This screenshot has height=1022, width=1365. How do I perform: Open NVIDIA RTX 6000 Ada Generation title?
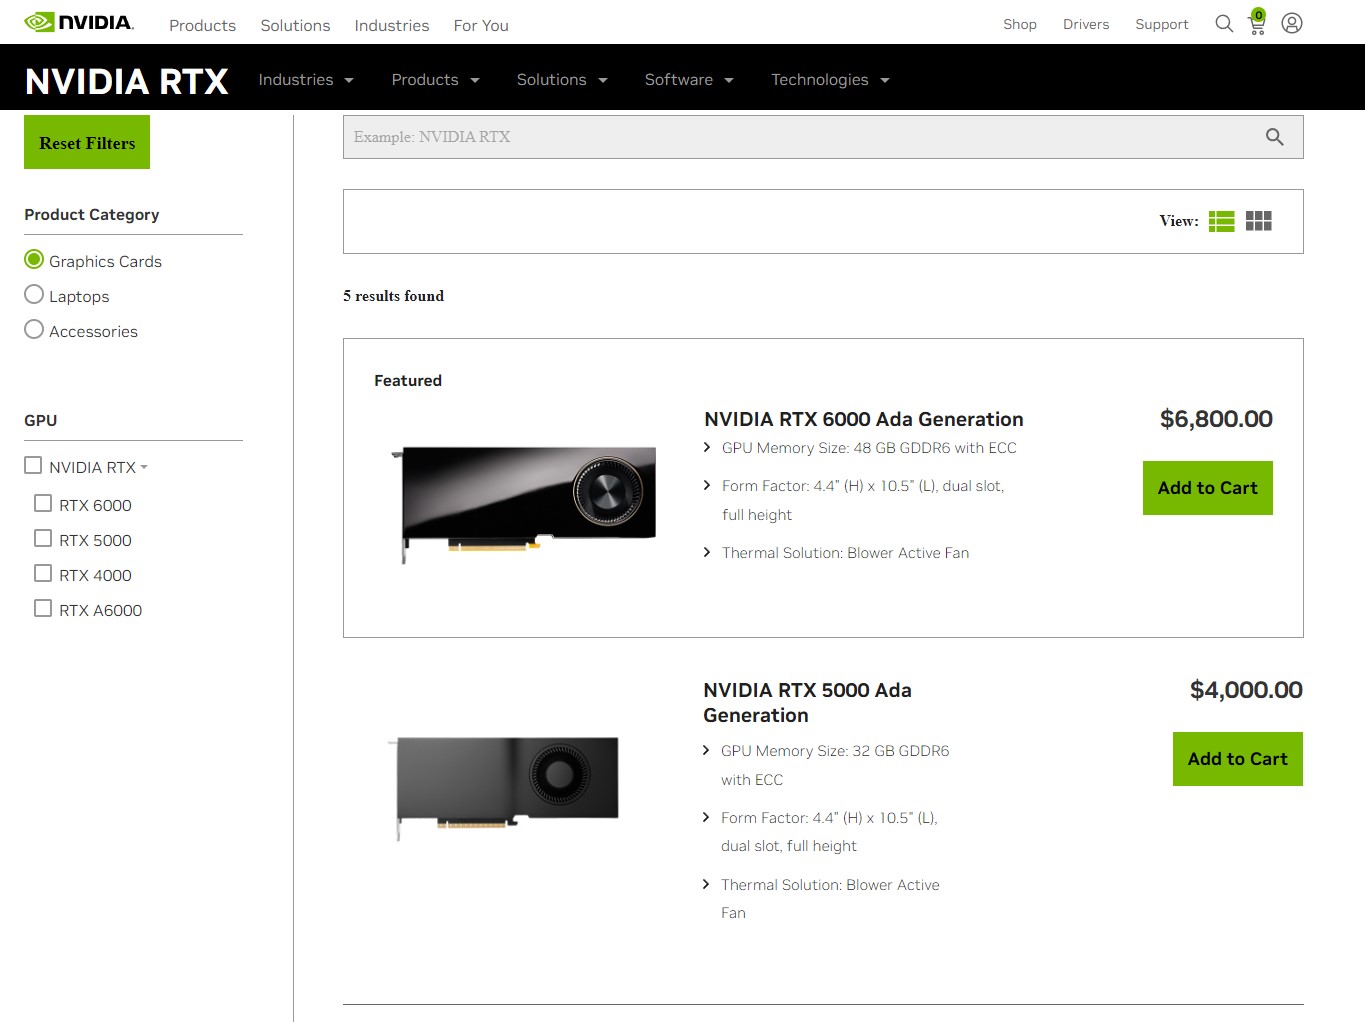point(864,419)
